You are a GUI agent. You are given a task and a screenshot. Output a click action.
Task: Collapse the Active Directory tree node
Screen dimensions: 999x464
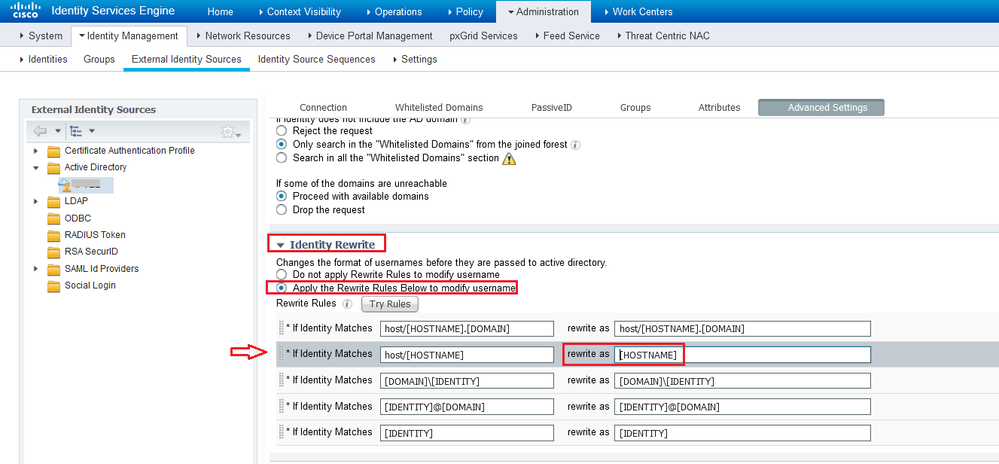[36, 168]
